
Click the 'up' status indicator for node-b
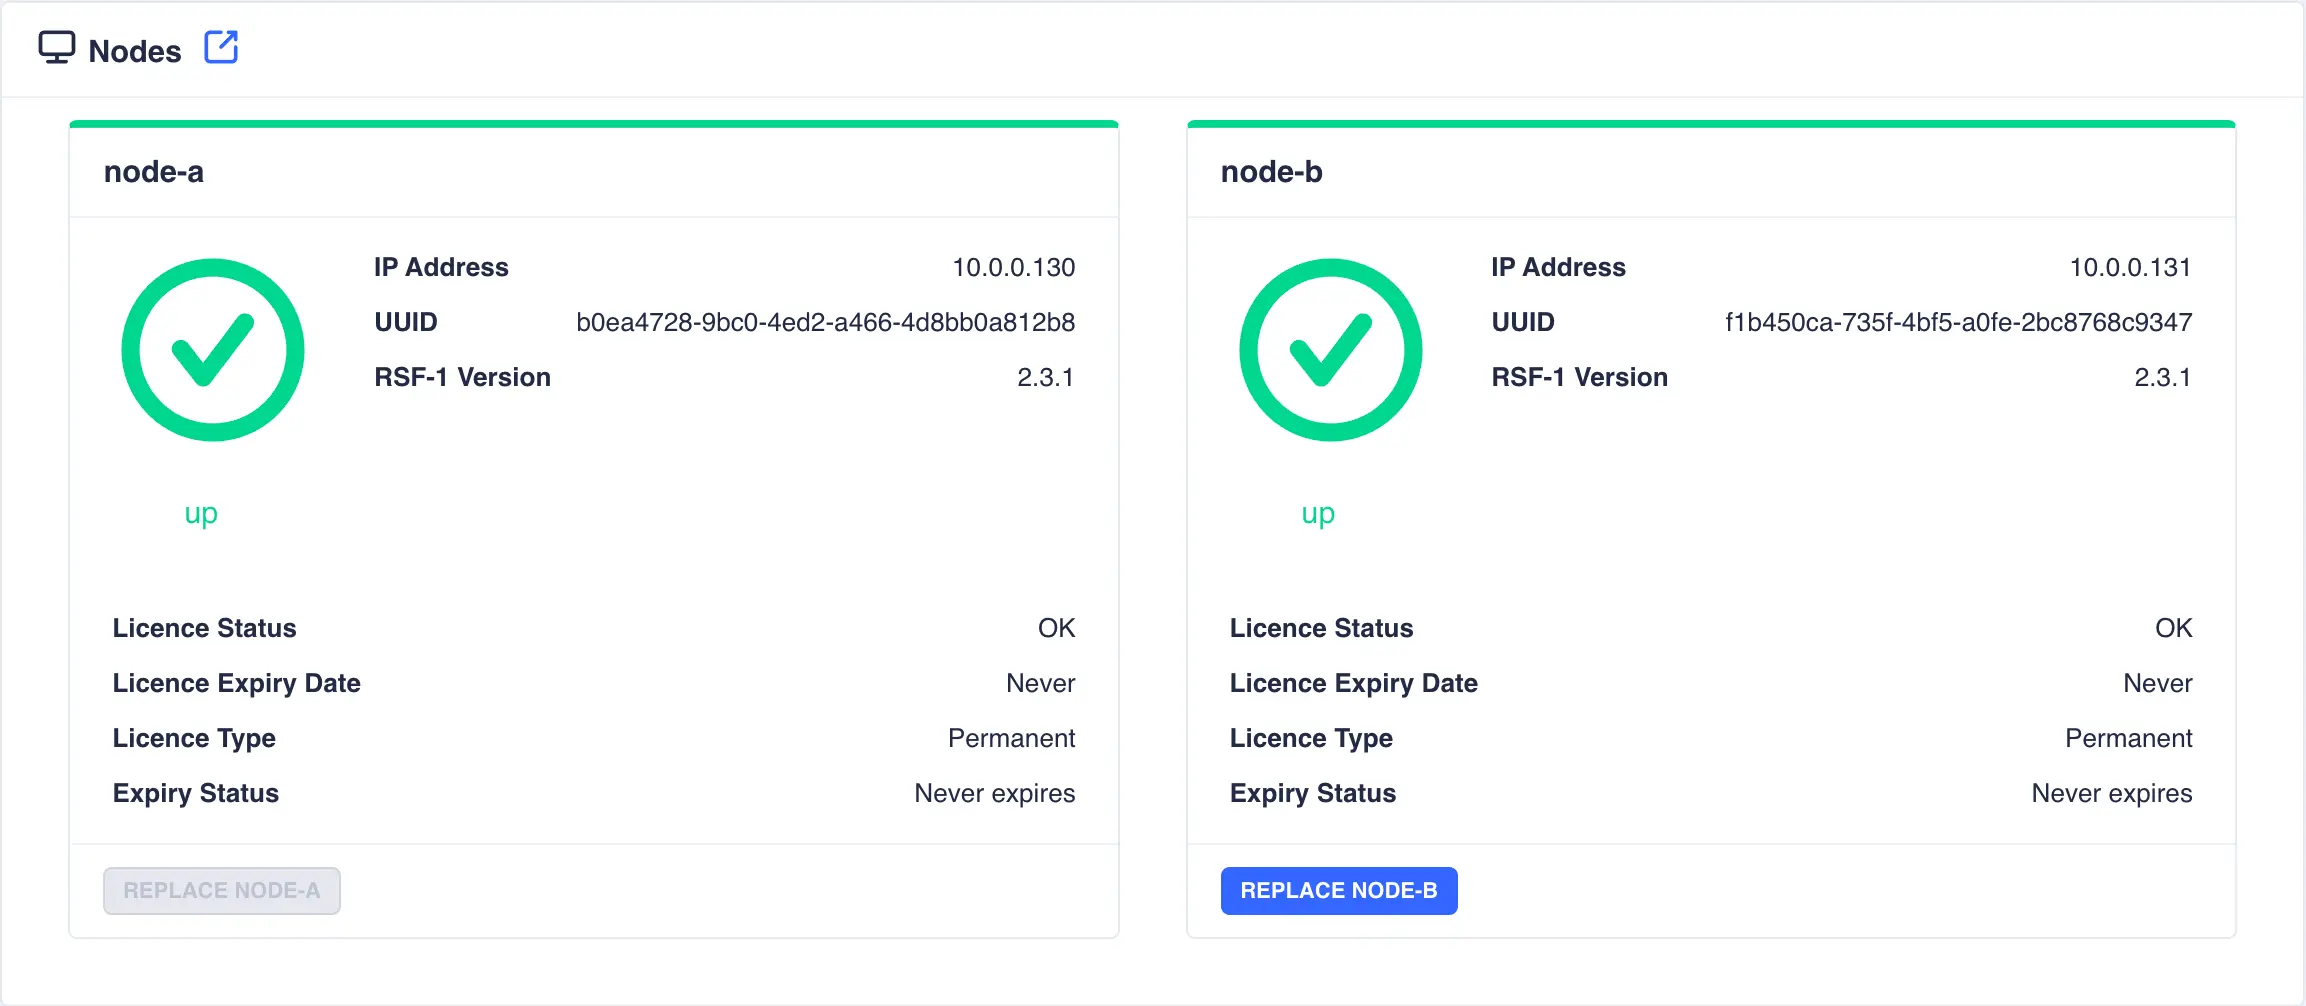coord(1317,513)
